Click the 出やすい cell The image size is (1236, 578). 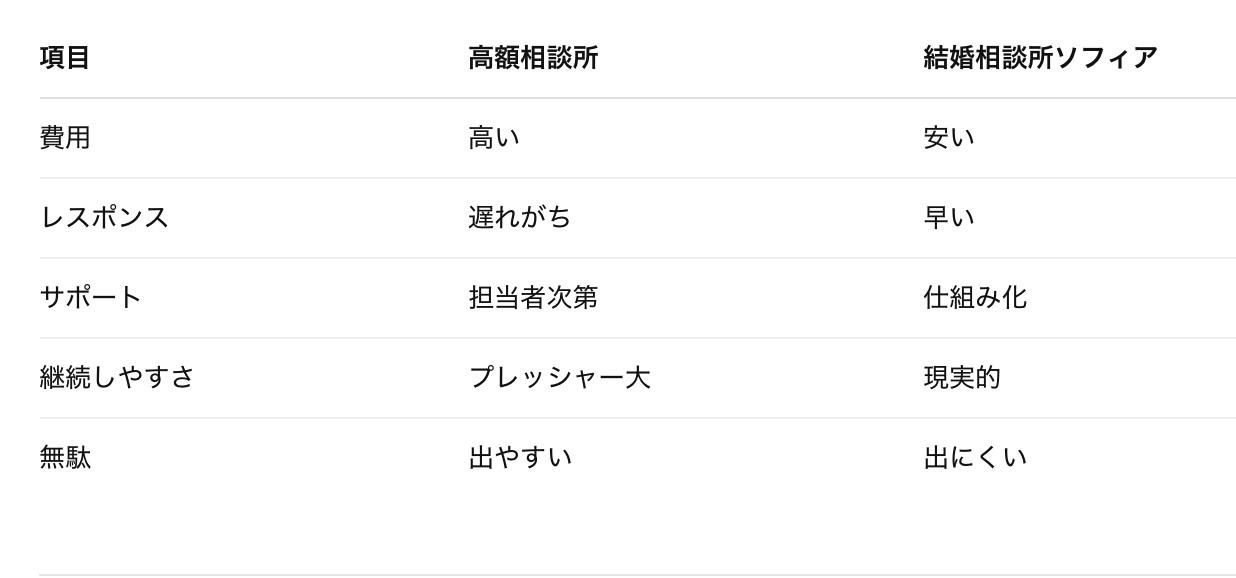click(520, 458)
